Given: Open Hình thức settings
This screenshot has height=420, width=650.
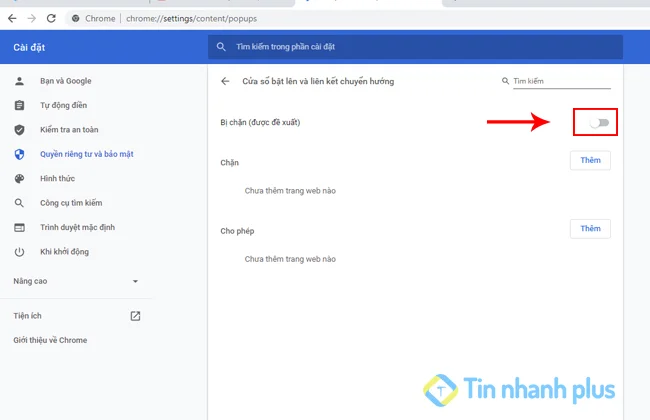Looking at the screenshot, I should coord(58,179).
